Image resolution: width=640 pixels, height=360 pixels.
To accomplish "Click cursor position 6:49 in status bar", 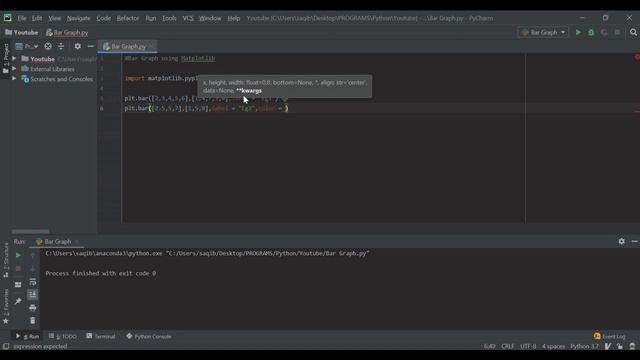I will tap(489, 346).
